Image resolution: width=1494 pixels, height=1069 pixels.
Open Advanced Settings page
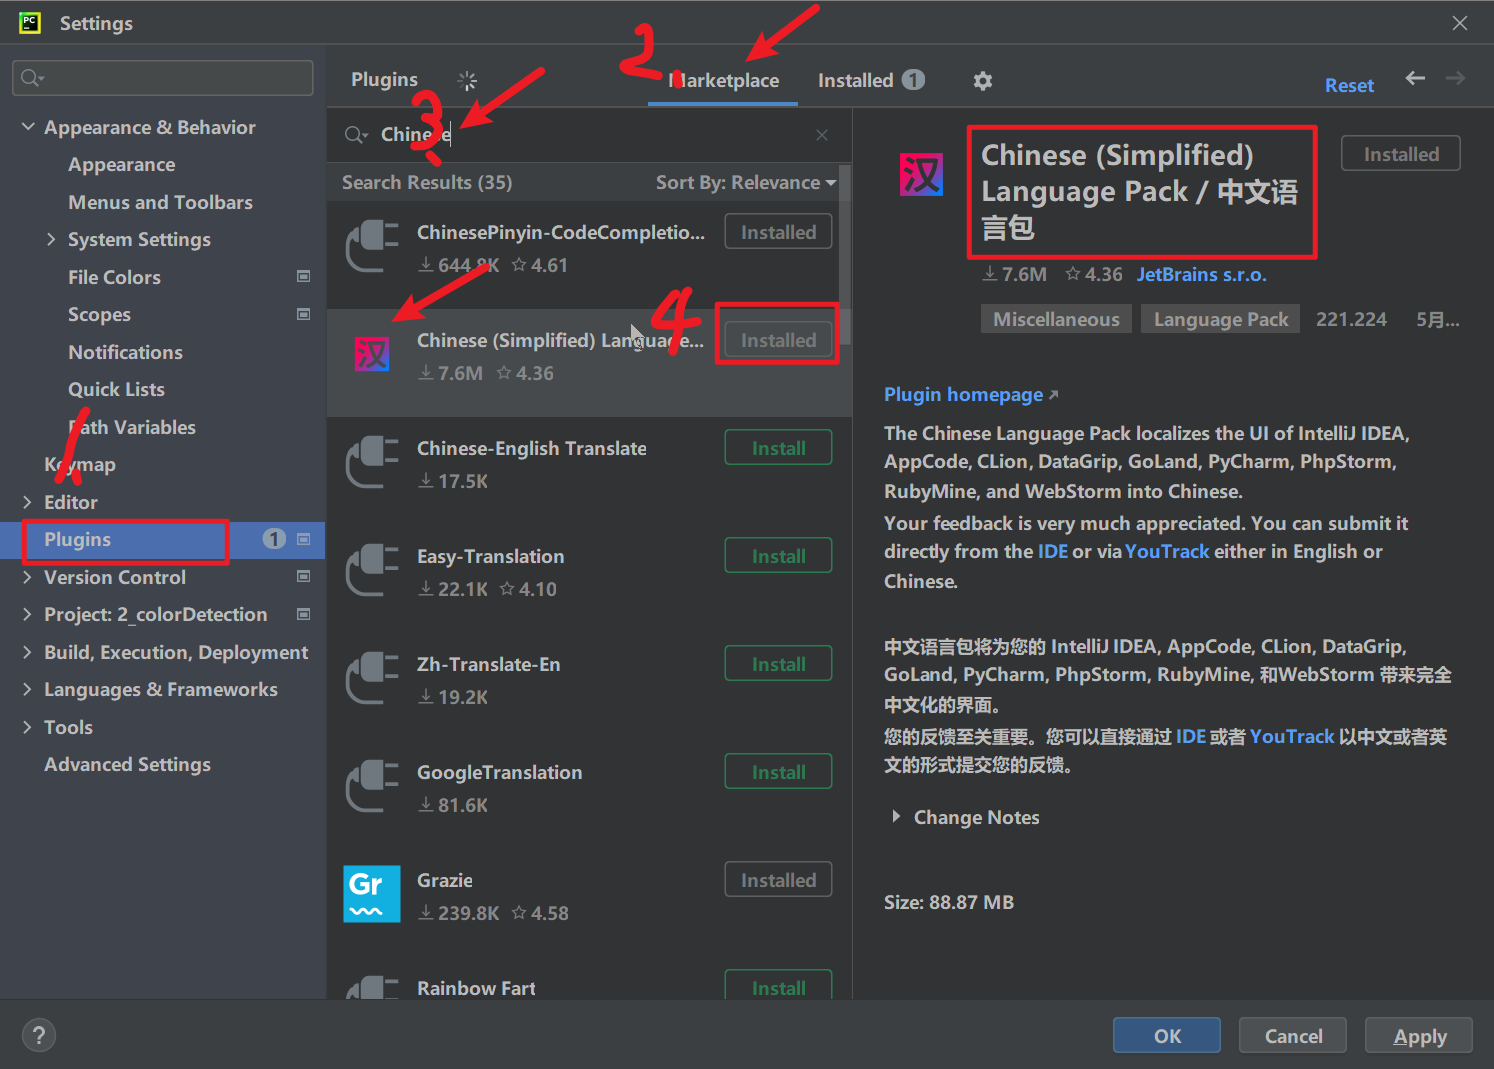127,764
